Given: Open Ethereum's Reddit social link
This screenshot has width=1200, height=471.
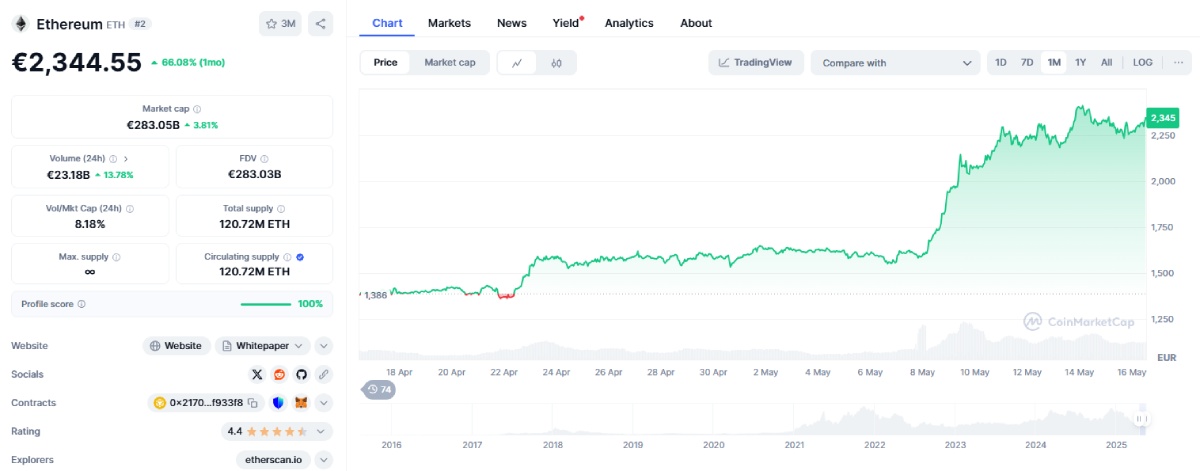Looking at the screenshot, I should [279, 374].
